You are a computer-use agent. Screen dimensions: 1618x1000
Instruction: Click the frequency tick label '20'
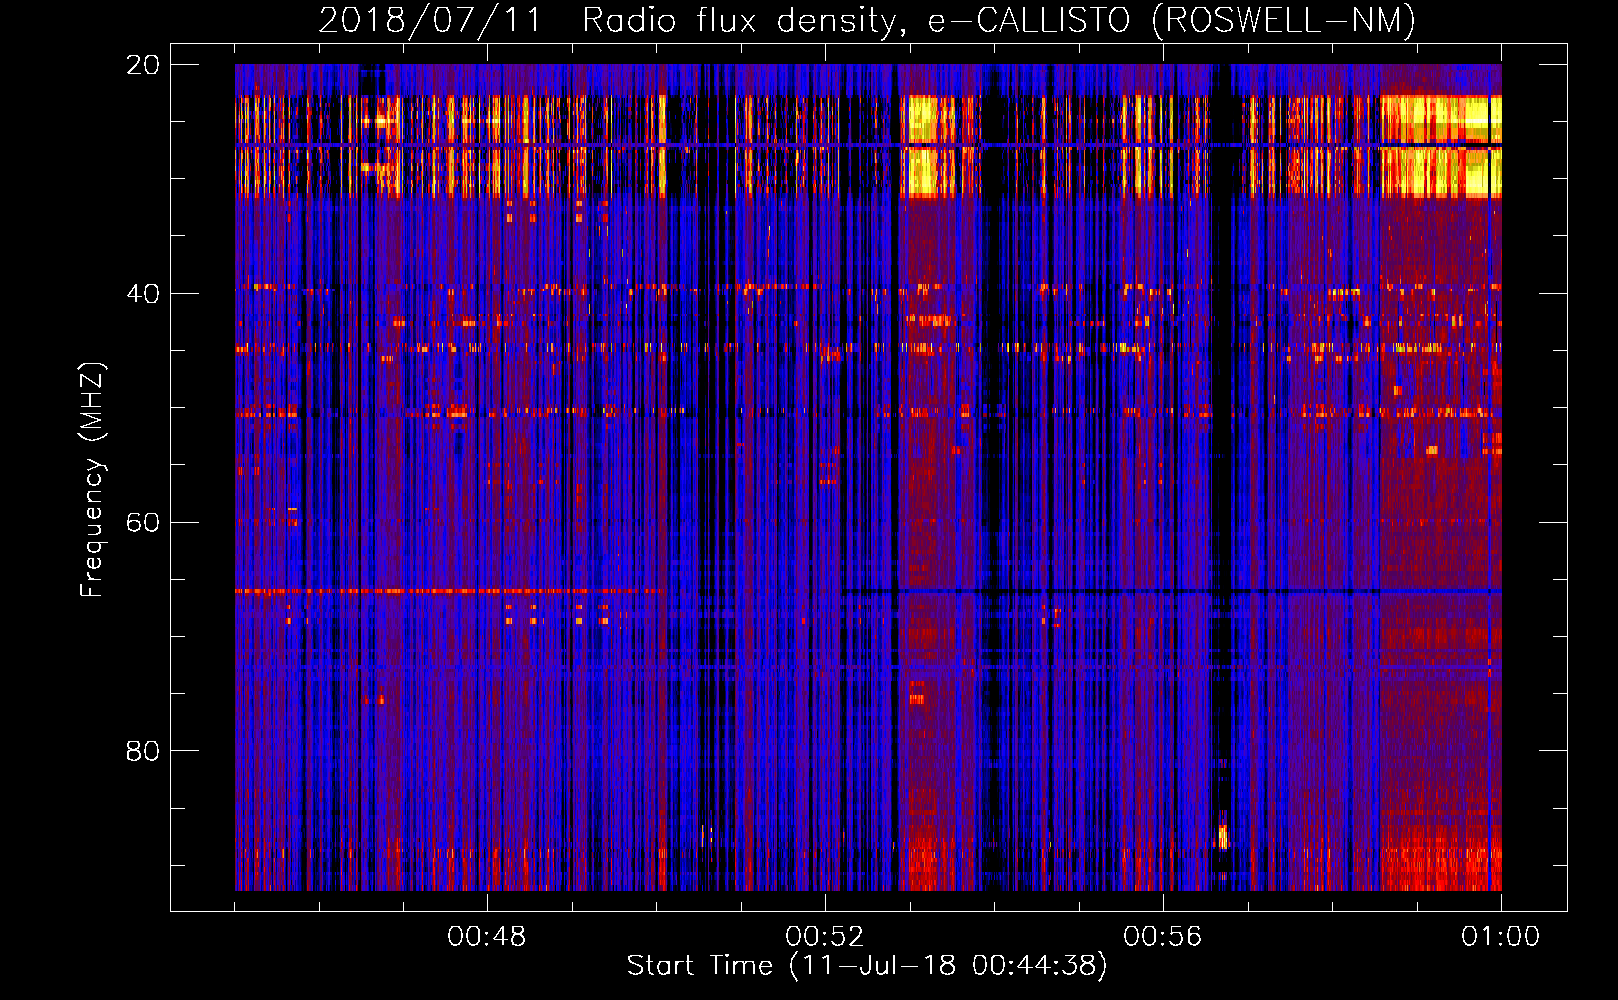click(x=143, y=65)
